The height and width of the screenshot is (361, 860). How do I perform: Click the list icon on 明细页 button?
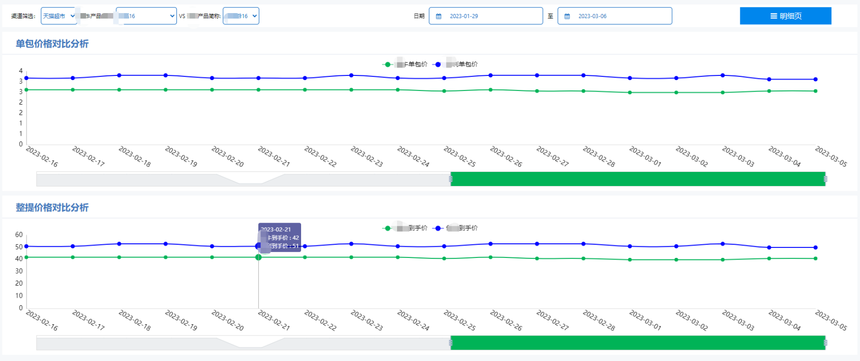[x=773, y=16]
